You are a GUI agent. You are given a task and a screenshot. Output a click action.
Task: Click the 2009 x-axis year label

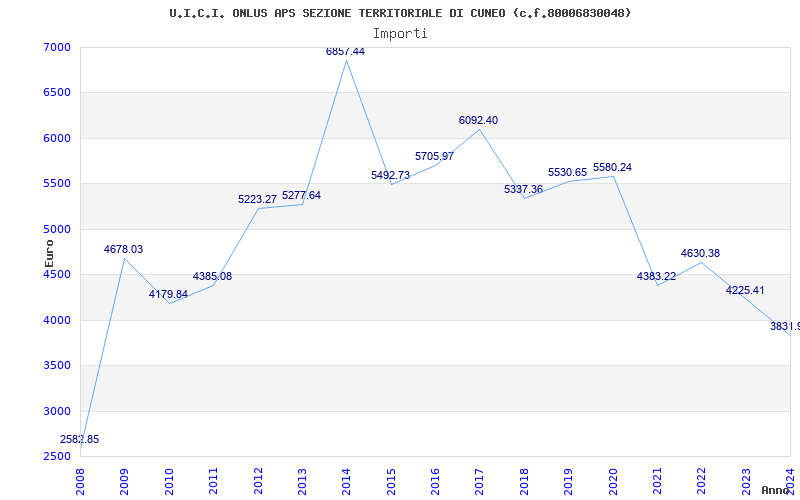pos(124,481)
